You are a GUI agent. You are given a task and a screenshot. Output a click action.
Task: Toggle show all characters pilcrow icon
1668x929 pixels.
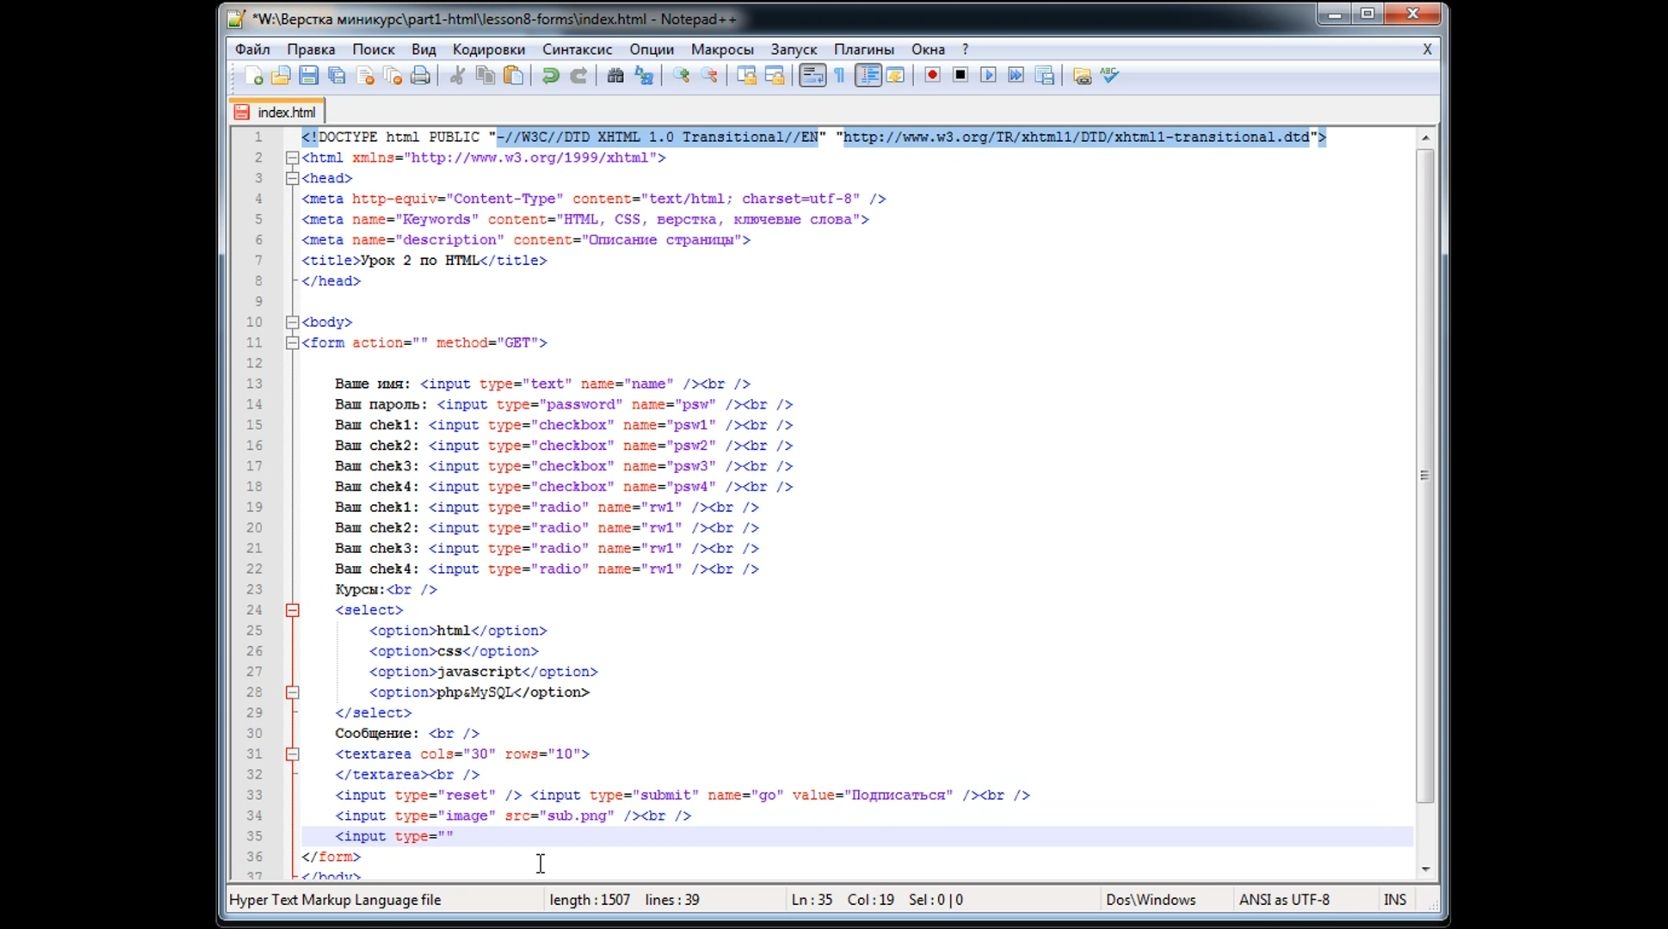coord(840,76)
